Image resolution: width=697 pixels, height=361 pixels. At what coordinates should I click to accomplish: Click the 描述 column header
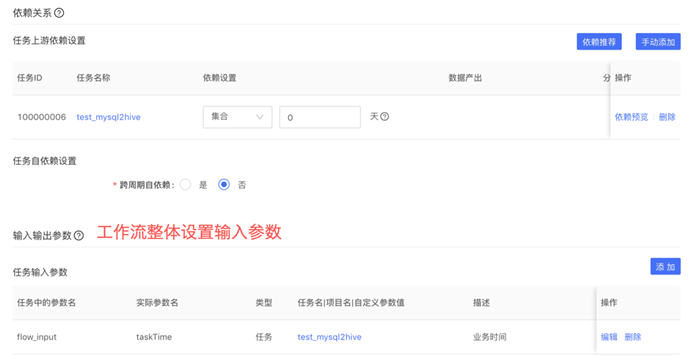click(481, 303)
